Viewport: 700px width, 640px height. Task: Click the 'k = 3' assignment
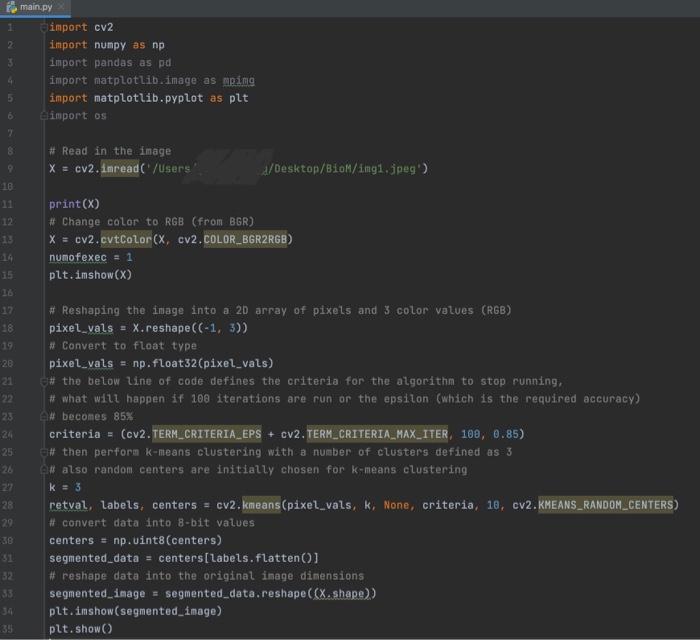pyautogui.click(x=65, y=487)
